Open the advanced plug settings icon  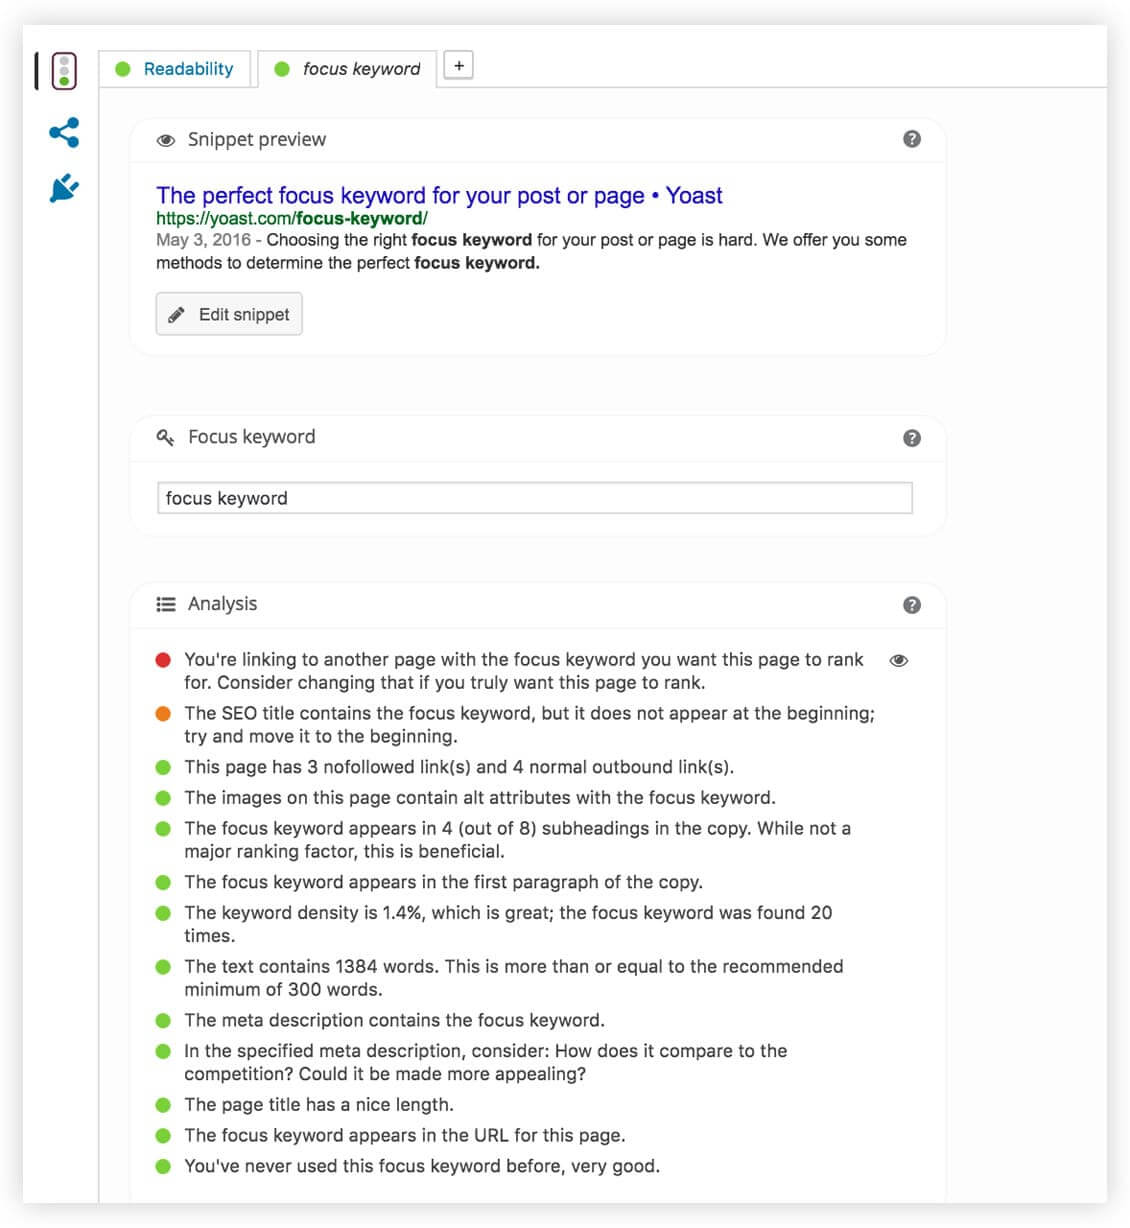tap(64, 188)
